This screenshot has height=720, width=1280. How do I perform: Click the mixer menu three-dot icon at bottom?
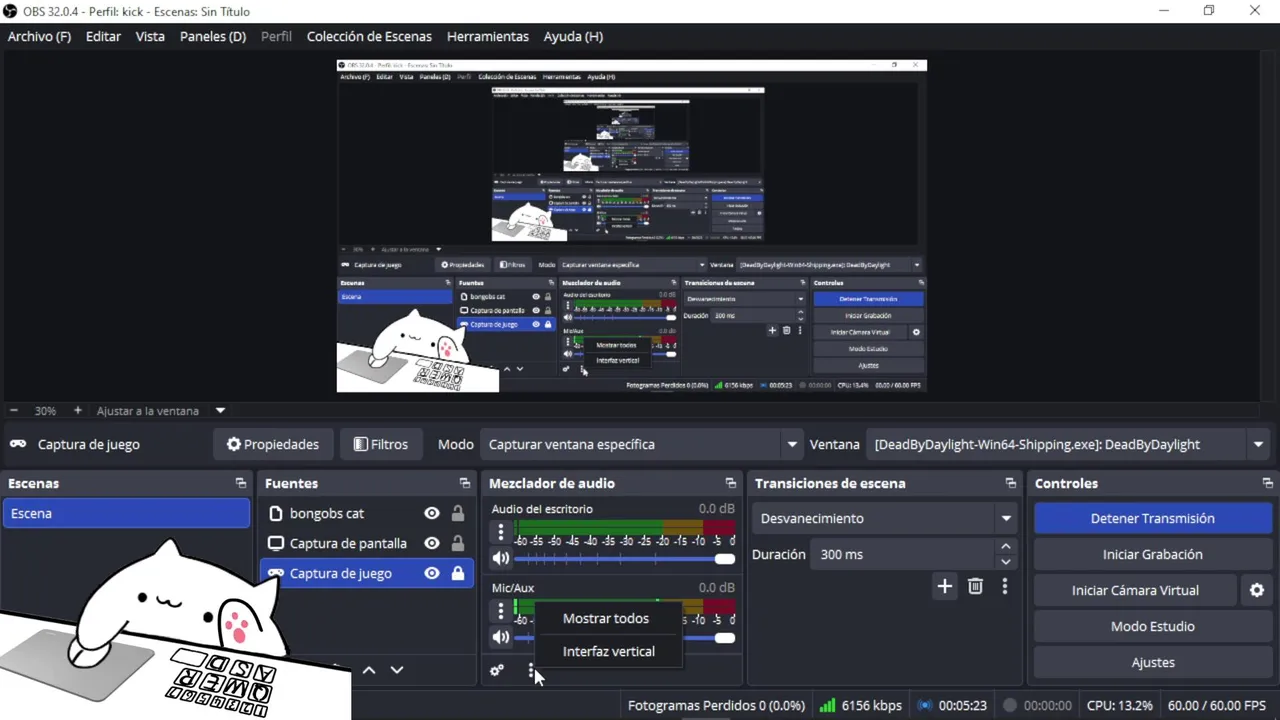tap(531, 670)
